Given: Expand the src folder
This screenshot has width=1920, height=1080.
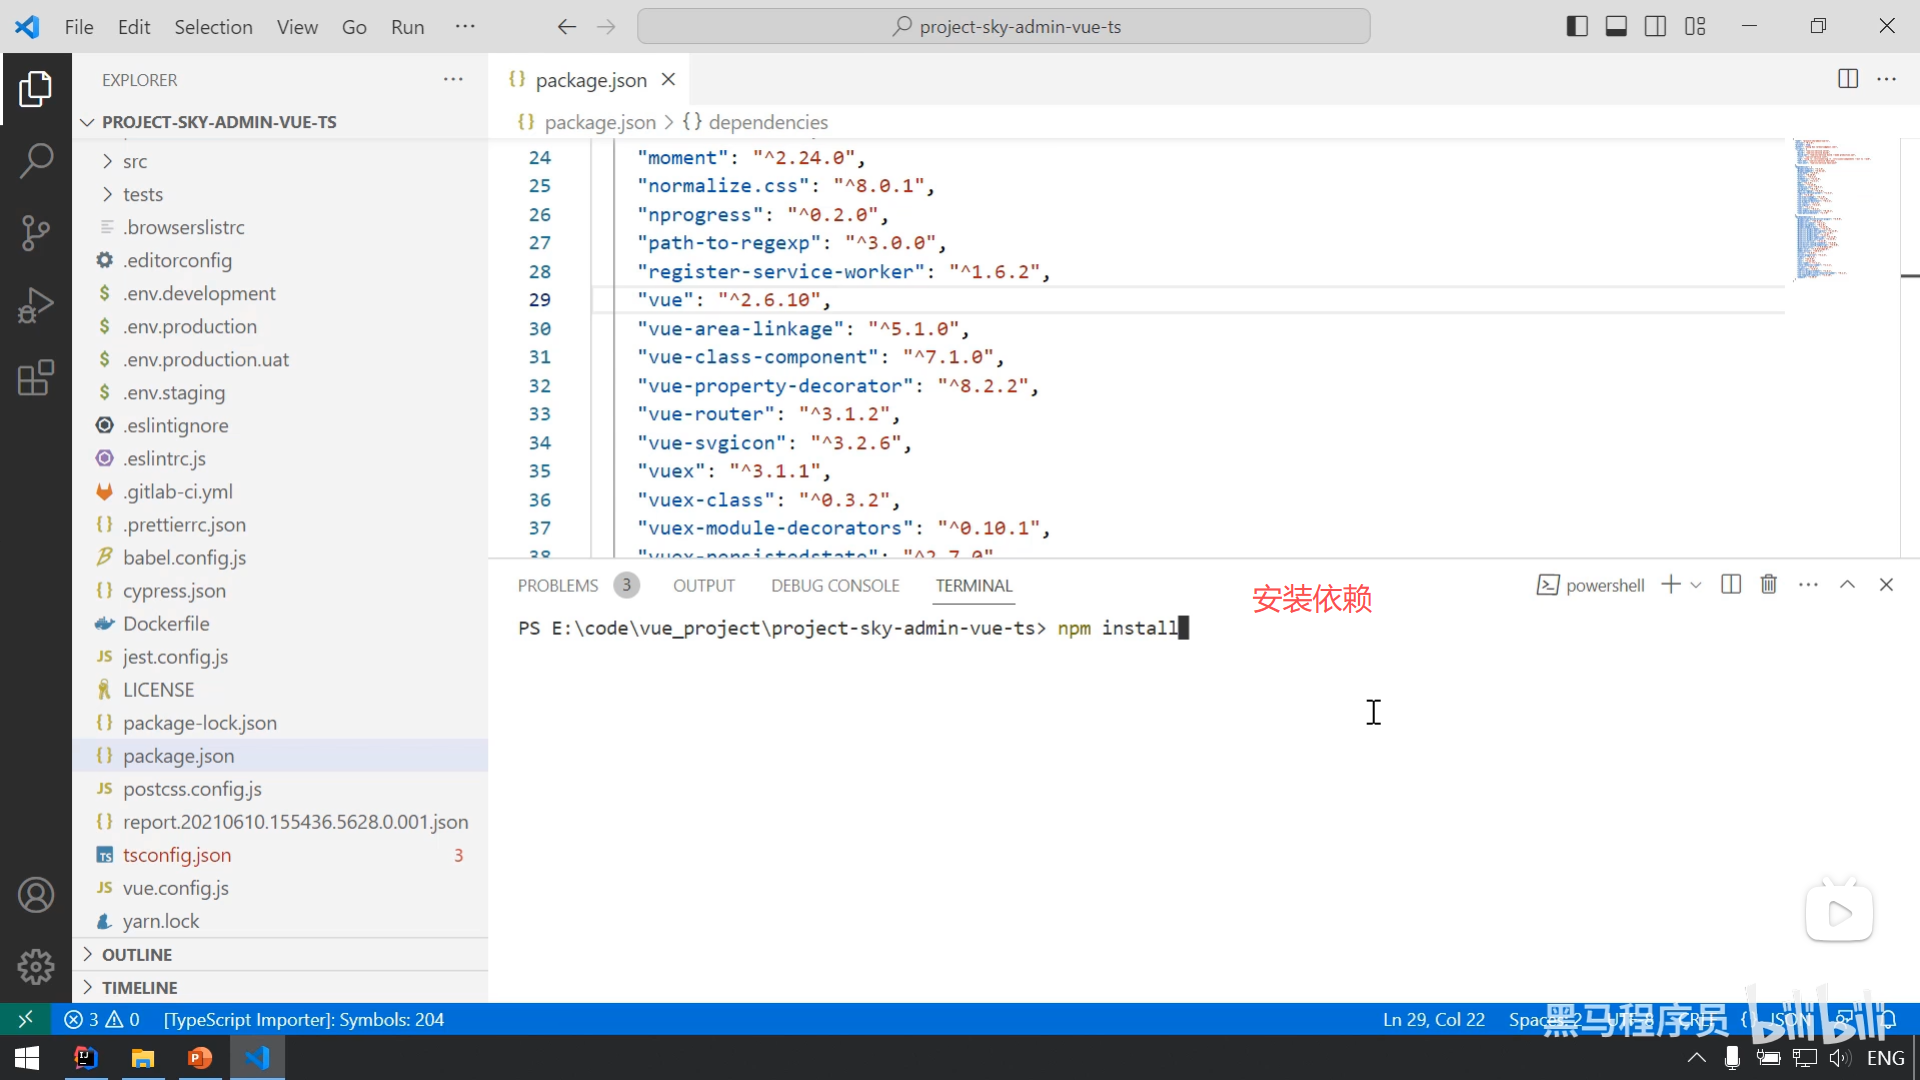Looking at the screenshot, I should (135, 161).
